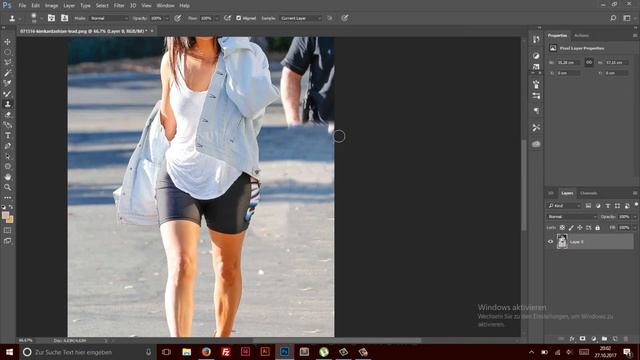Open the Brush Settings panel button

coord(51,18)
